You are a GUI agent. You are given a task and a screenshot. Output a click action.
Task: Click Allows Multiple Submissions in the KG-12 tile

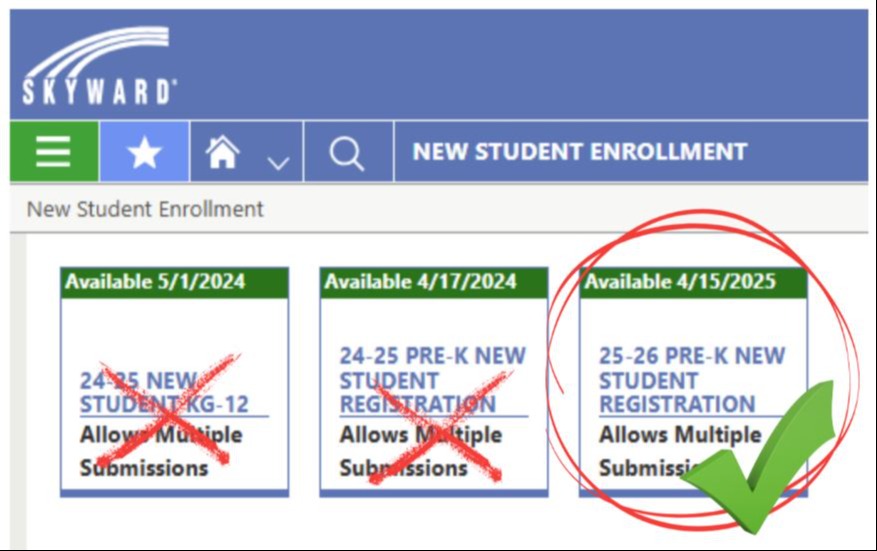coord(161,451)
